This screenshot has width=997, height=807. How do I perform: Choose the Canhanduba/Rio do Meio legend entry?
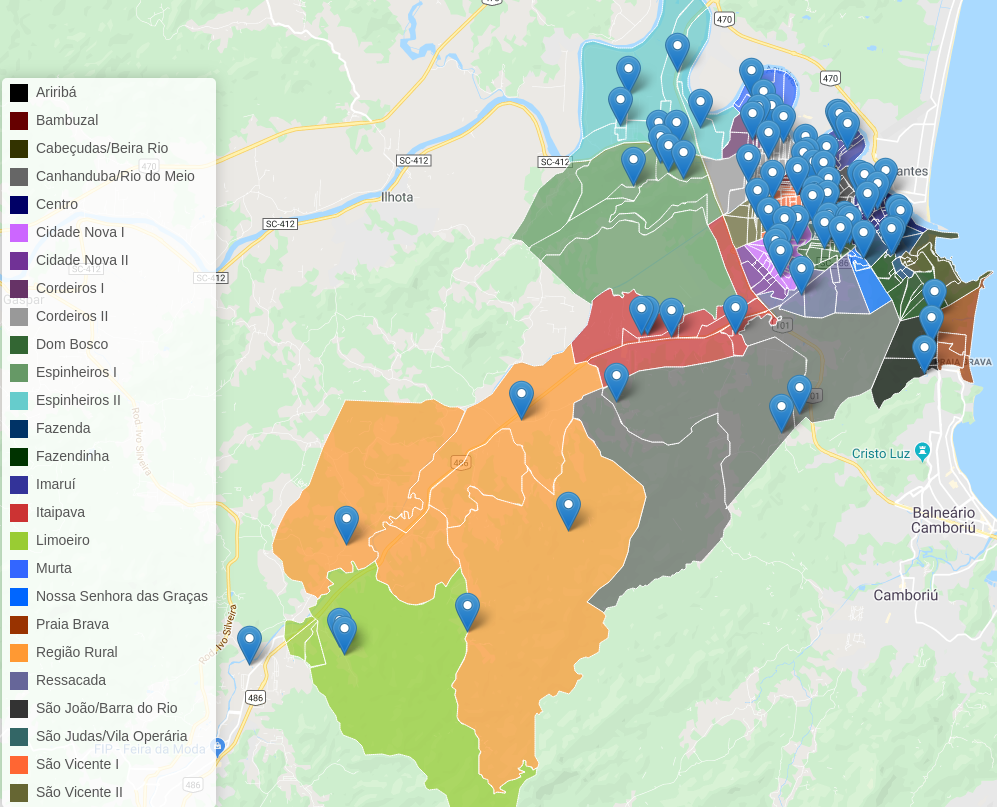pos(115,176)
